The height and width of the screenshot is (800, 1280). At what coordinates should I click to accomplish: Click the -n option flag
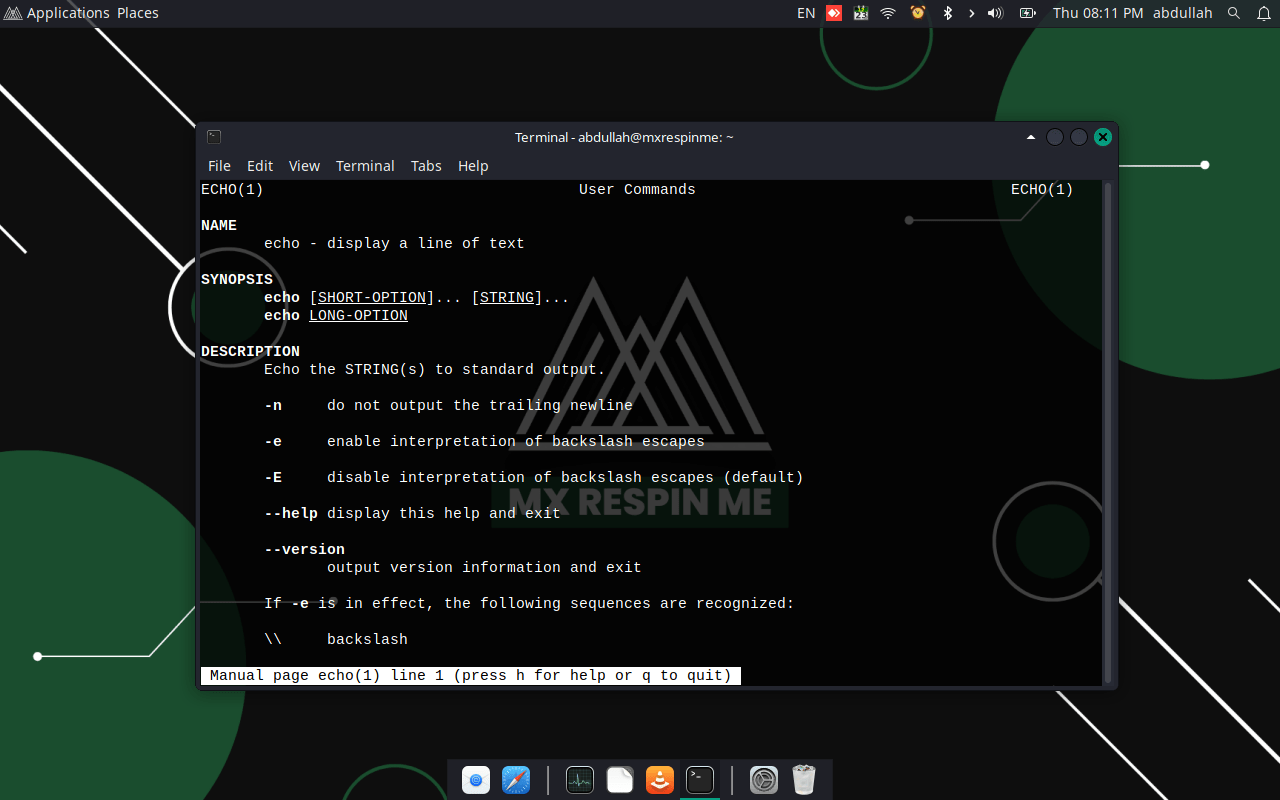coord(273,406)
